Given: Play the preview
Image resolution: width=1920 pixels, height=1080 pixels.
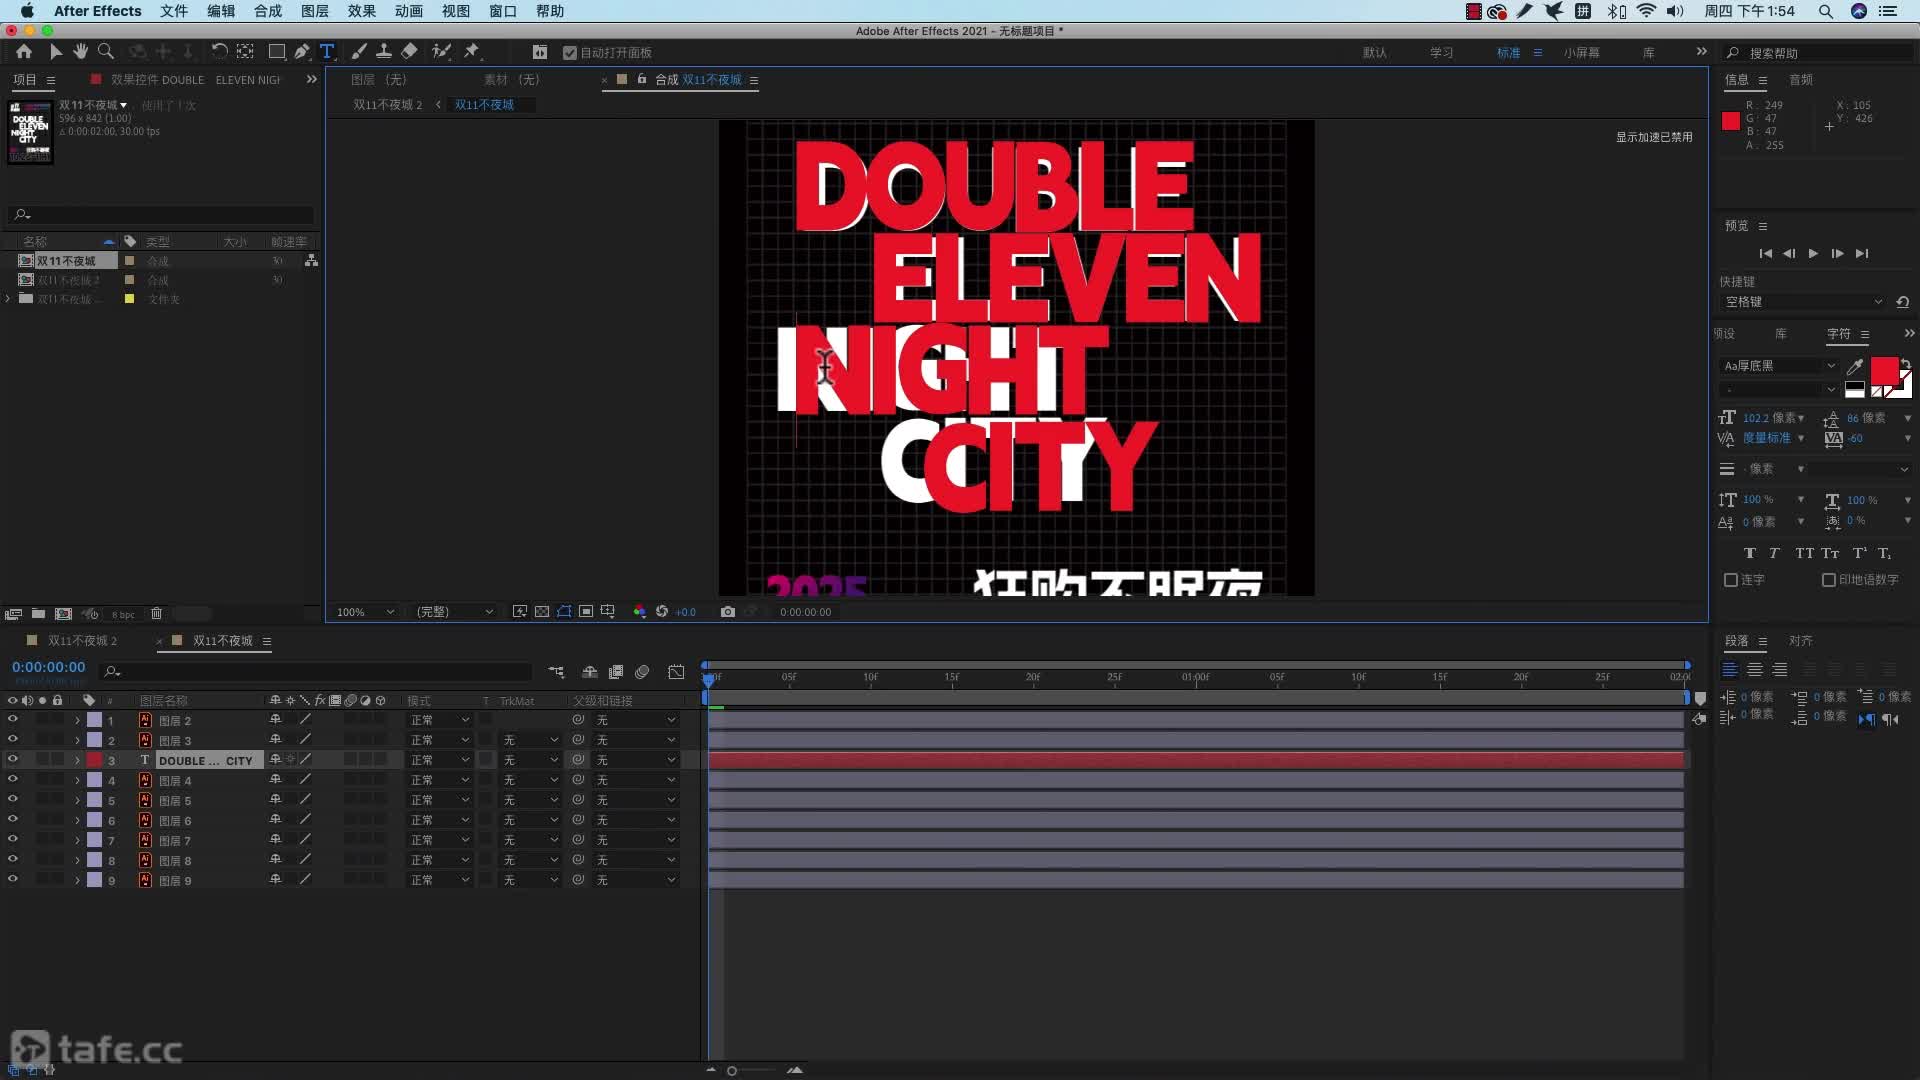Looking at the screenshot, I should (x=1813, y=254).
